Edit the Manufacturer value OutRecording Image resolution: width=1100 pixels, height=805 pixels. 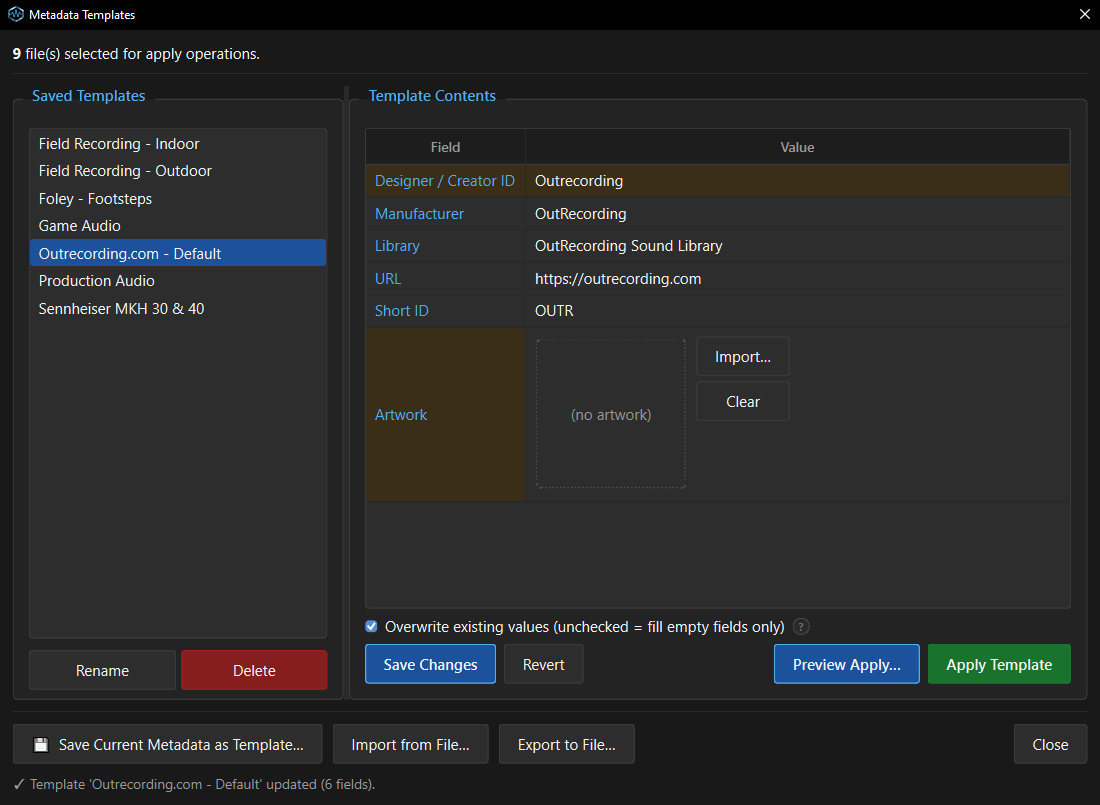pos(798,213)
